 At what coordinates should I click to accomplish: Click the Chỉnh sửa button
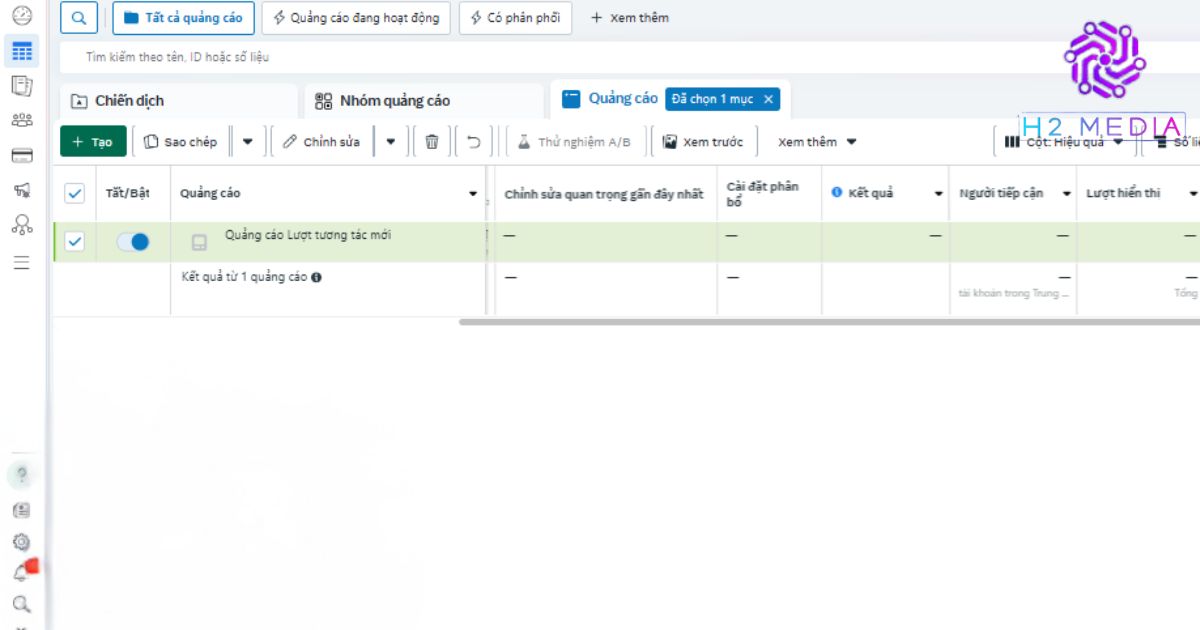(x=322, y=142)
